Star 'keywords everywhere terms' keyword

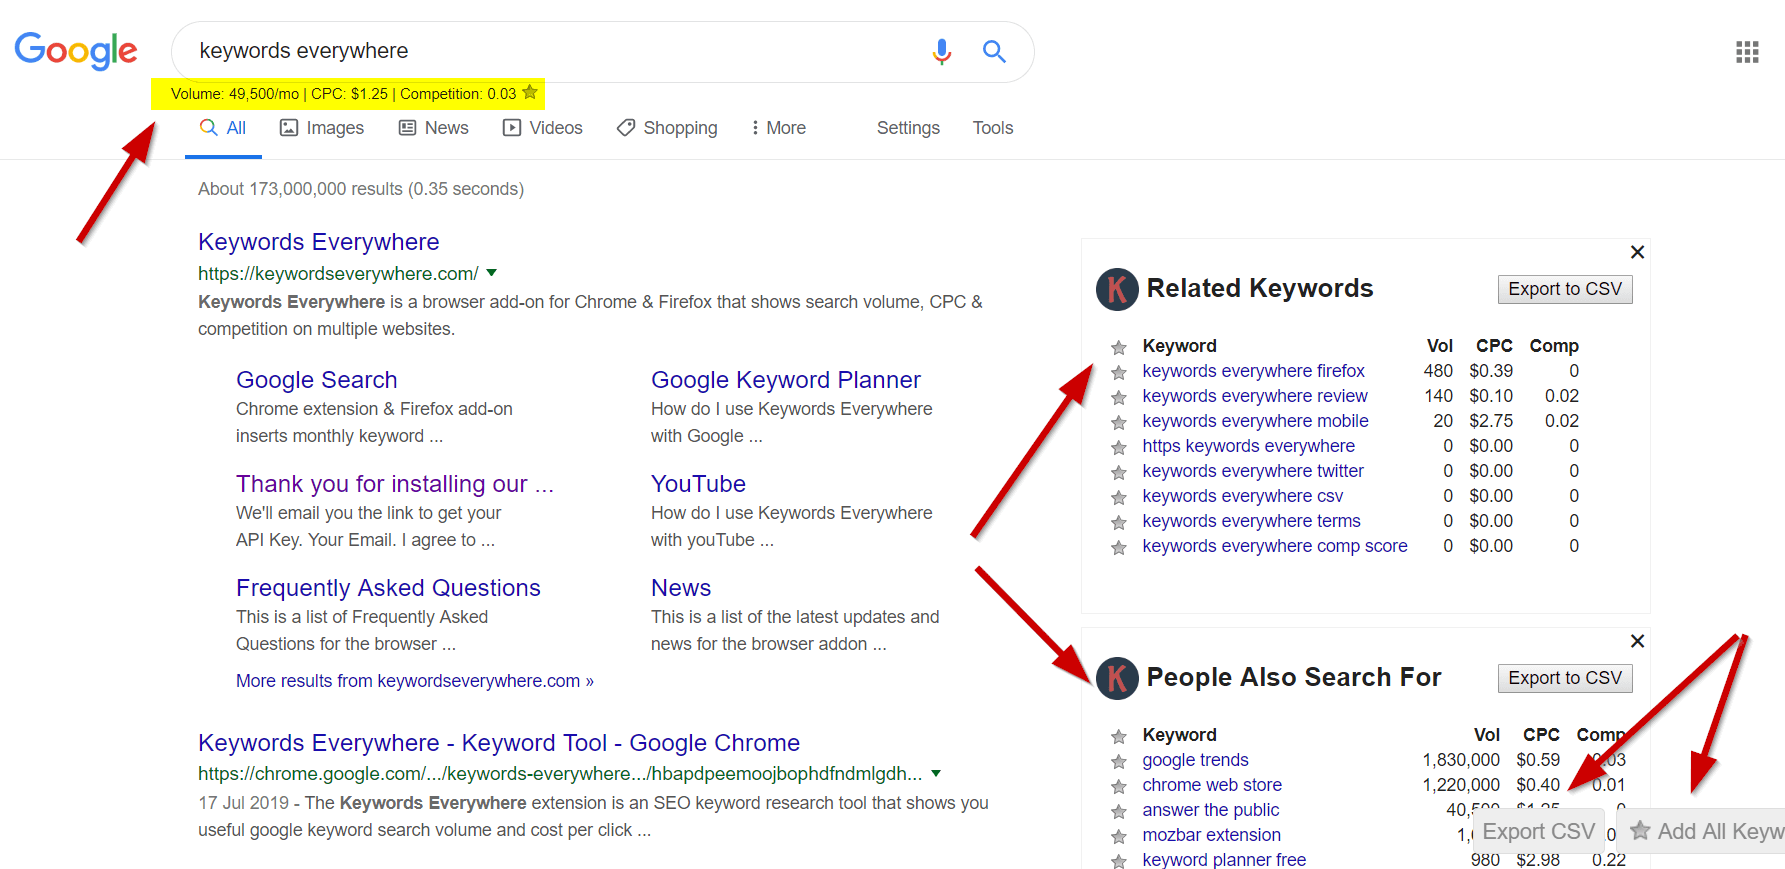[1119, 522]
